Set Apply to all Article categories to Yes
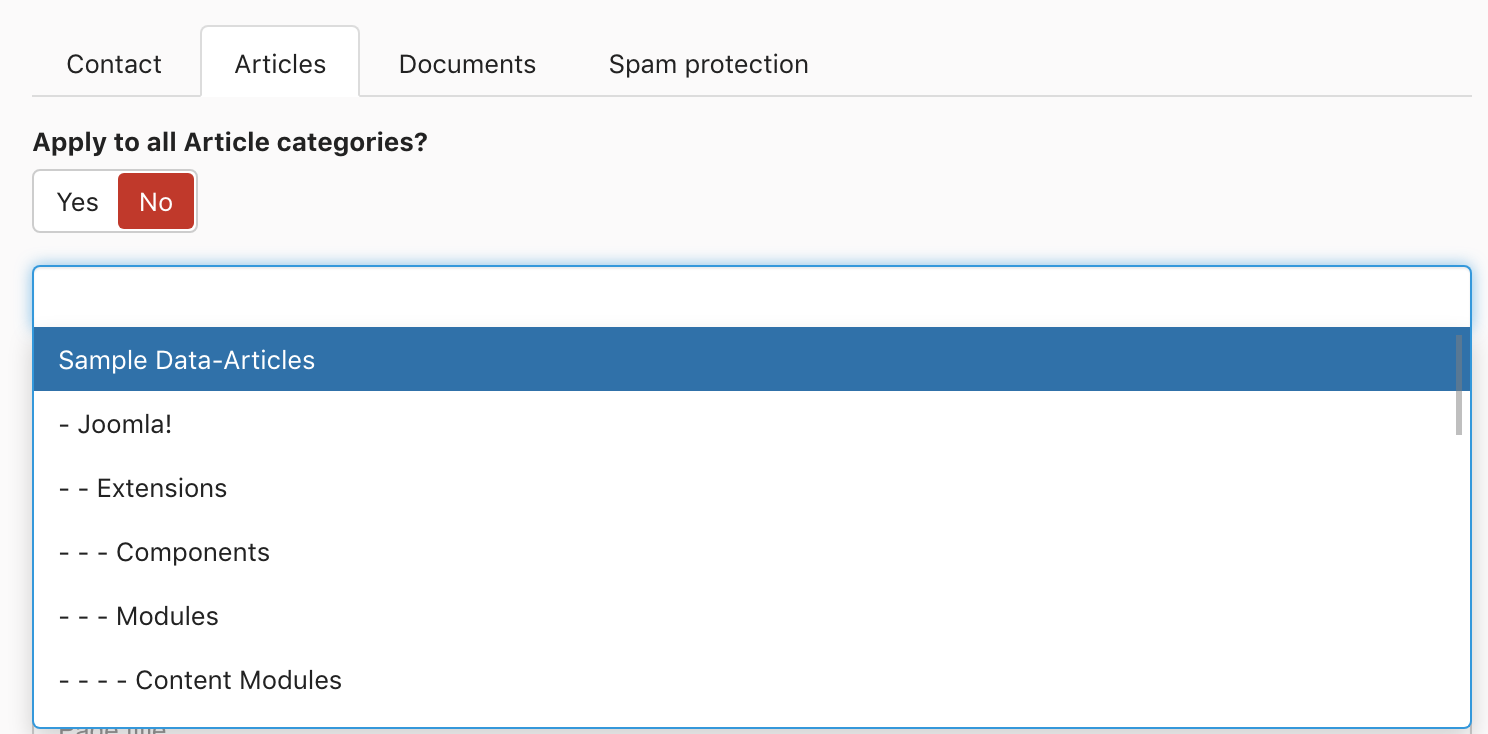This screenshot has height=734, width=1488. pyautogui.click(x=77, y=202)
